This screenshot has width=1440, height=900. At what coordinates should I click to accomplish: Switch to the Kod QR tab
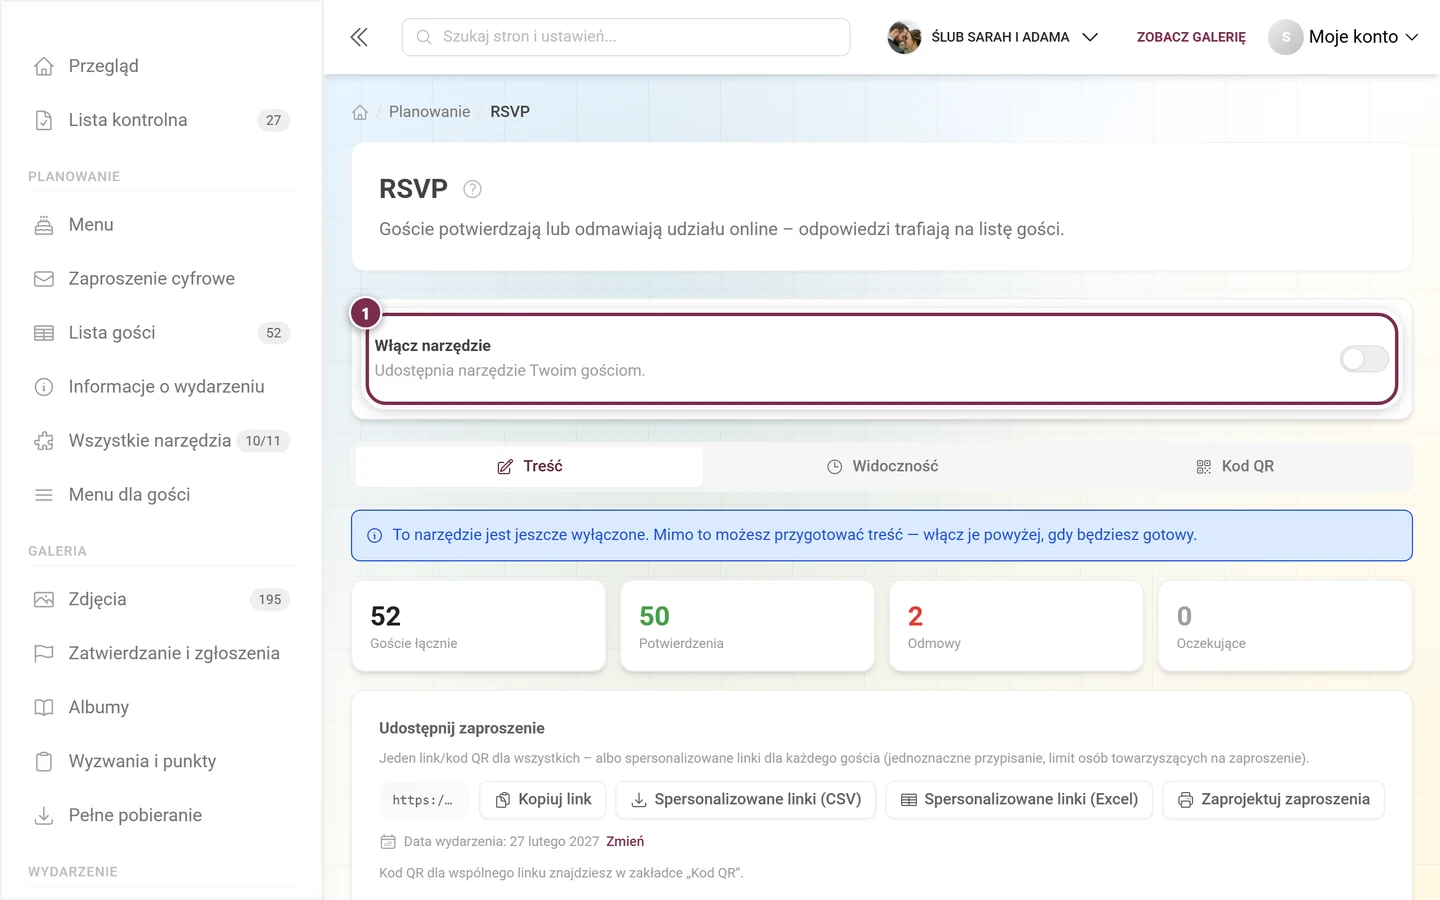[1235, 467]
